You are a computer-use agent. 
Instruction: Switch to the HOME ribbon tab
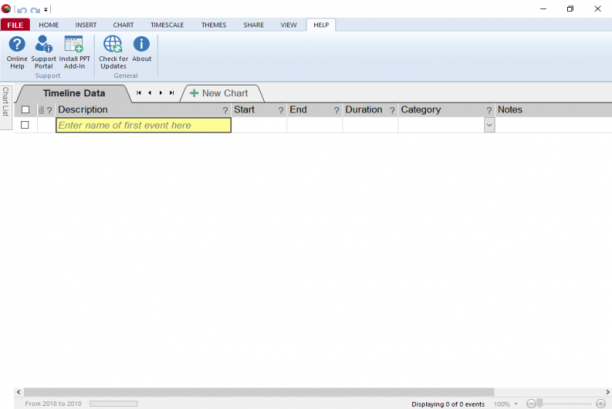[x=48, y=25]
